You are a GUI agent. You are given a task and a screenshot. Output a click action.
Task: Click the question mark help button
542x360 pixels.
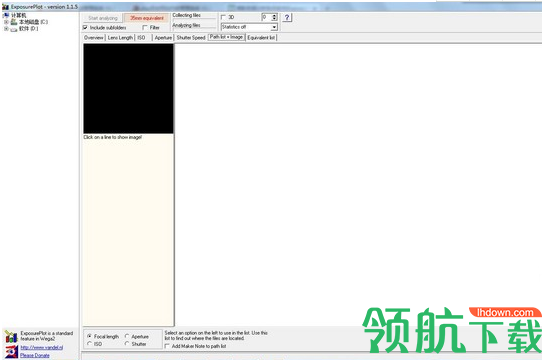click(x=287, y=18)
